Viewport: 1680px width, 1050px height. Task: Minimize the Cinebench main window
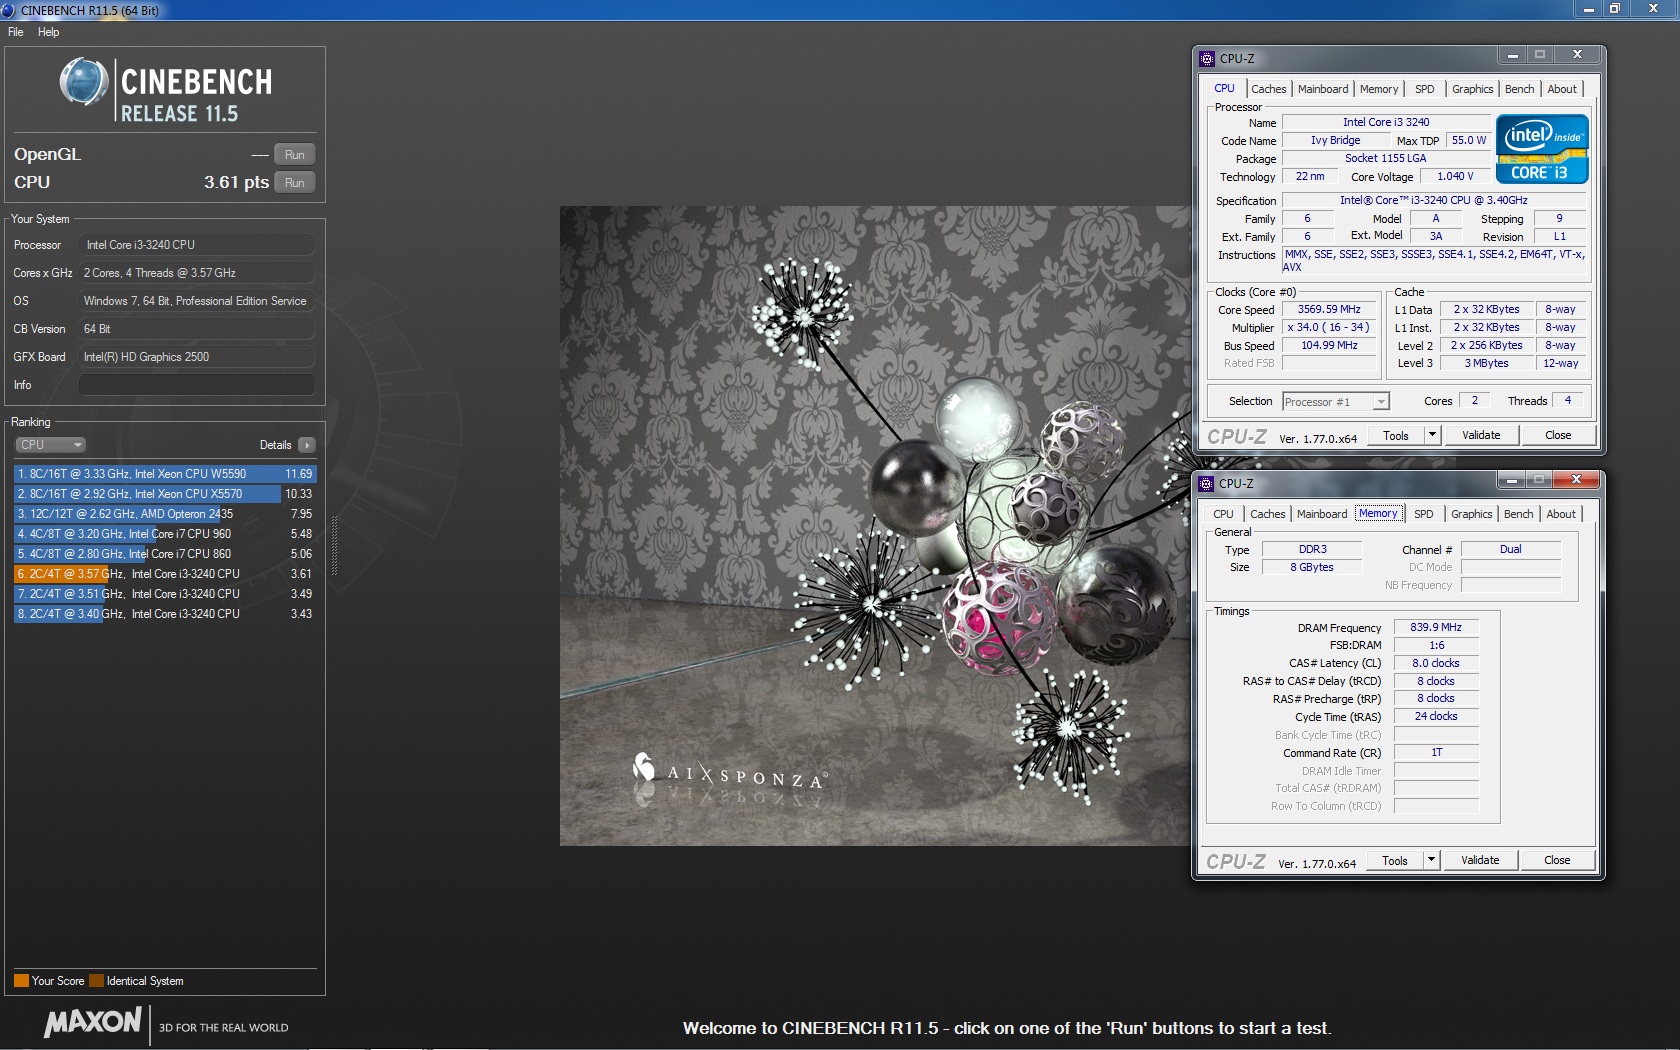1588,9
